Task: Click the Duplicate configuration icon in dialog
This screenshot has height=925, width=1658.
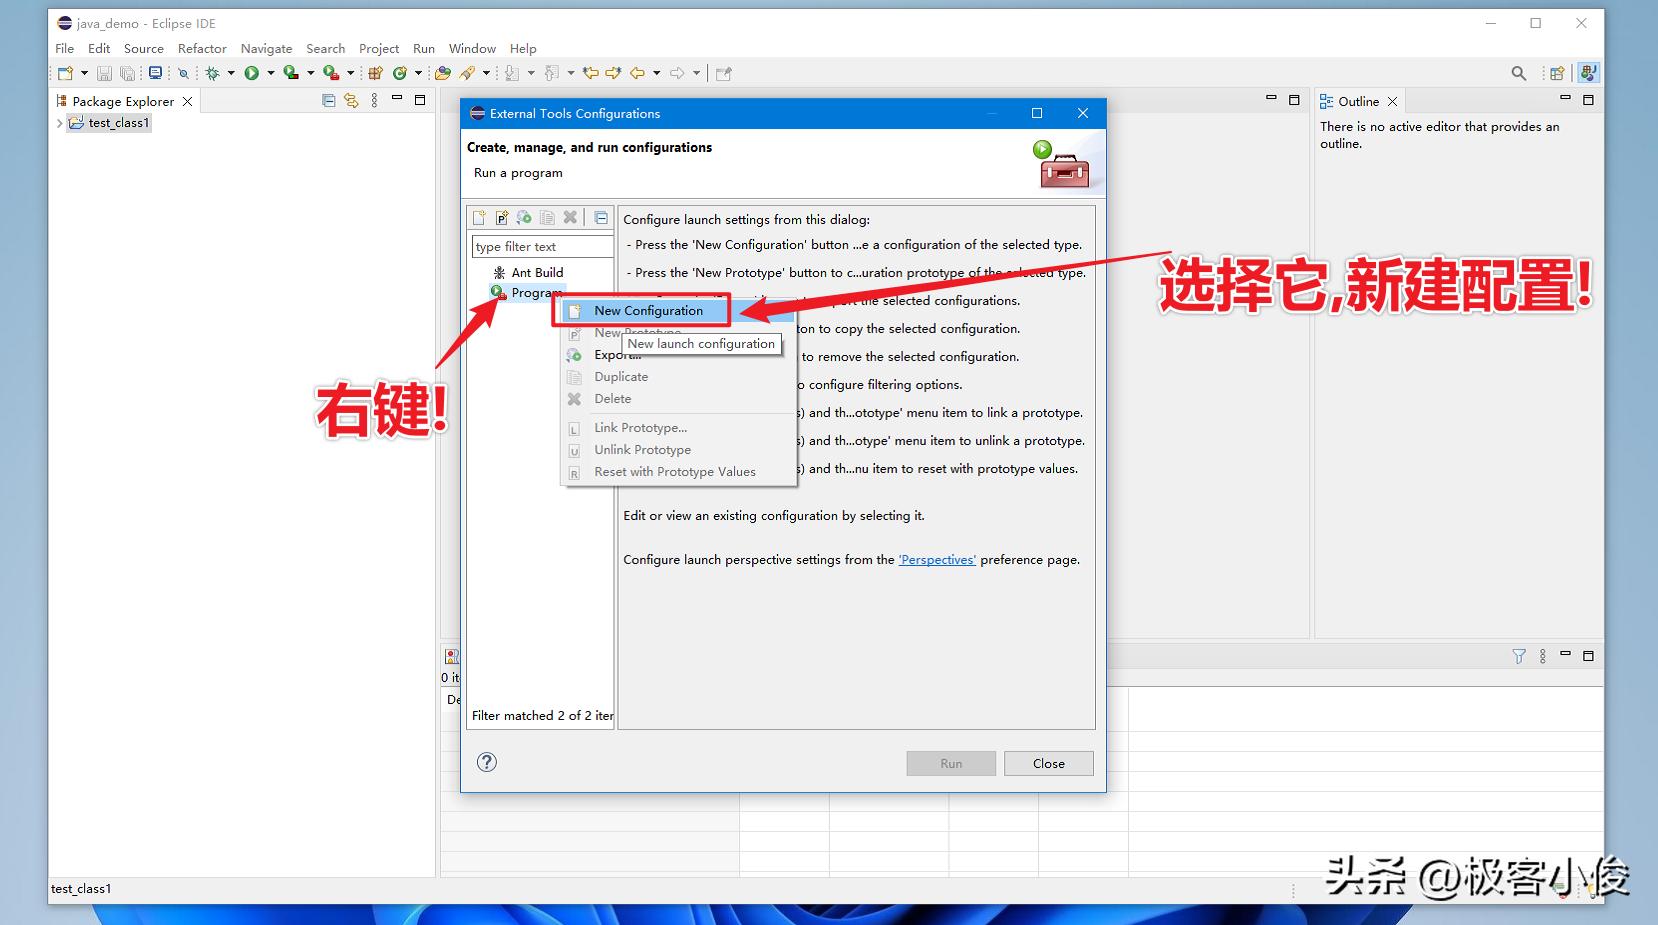Action: click(547, 217)
